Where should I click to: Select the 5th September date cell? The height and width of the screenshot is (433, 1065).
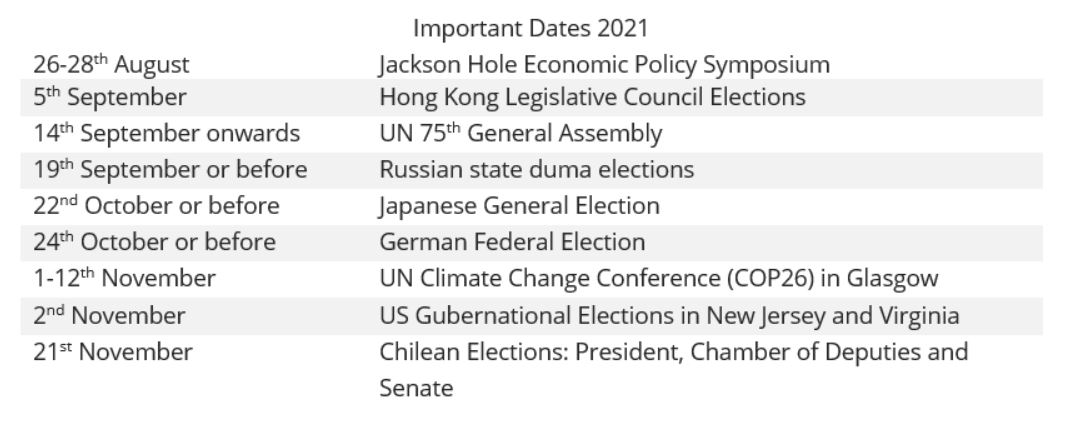(109, 97)
